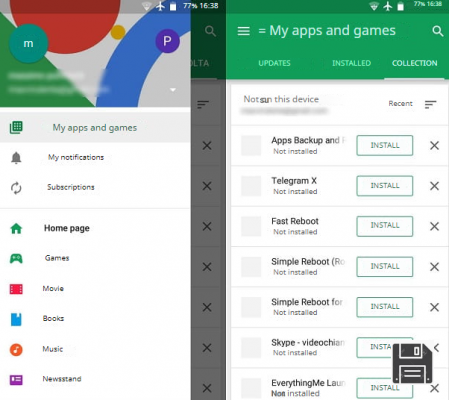
Task: Remove Fast Reboot from the collection list
Action: 434,226
